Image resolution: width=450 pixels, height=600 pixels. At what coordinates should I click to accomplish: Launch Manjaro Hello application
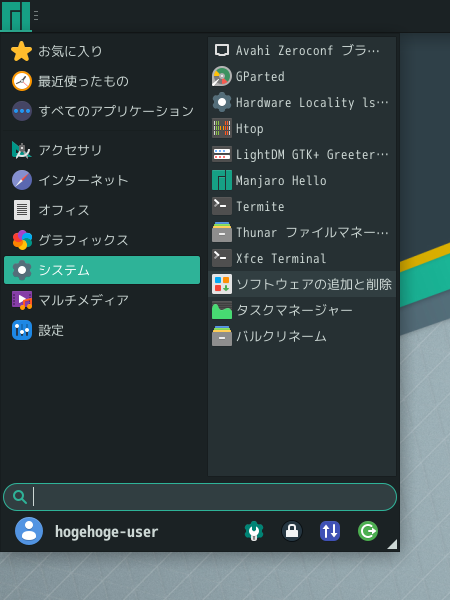click(x=302, y=181)
